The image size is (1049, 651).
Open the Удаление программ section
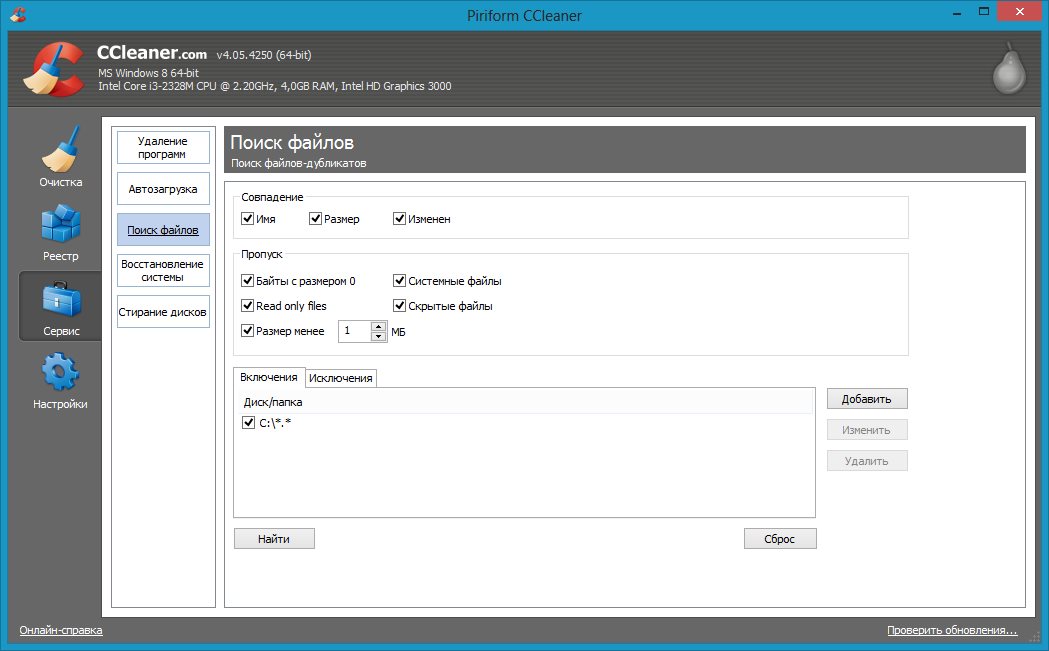163,148
